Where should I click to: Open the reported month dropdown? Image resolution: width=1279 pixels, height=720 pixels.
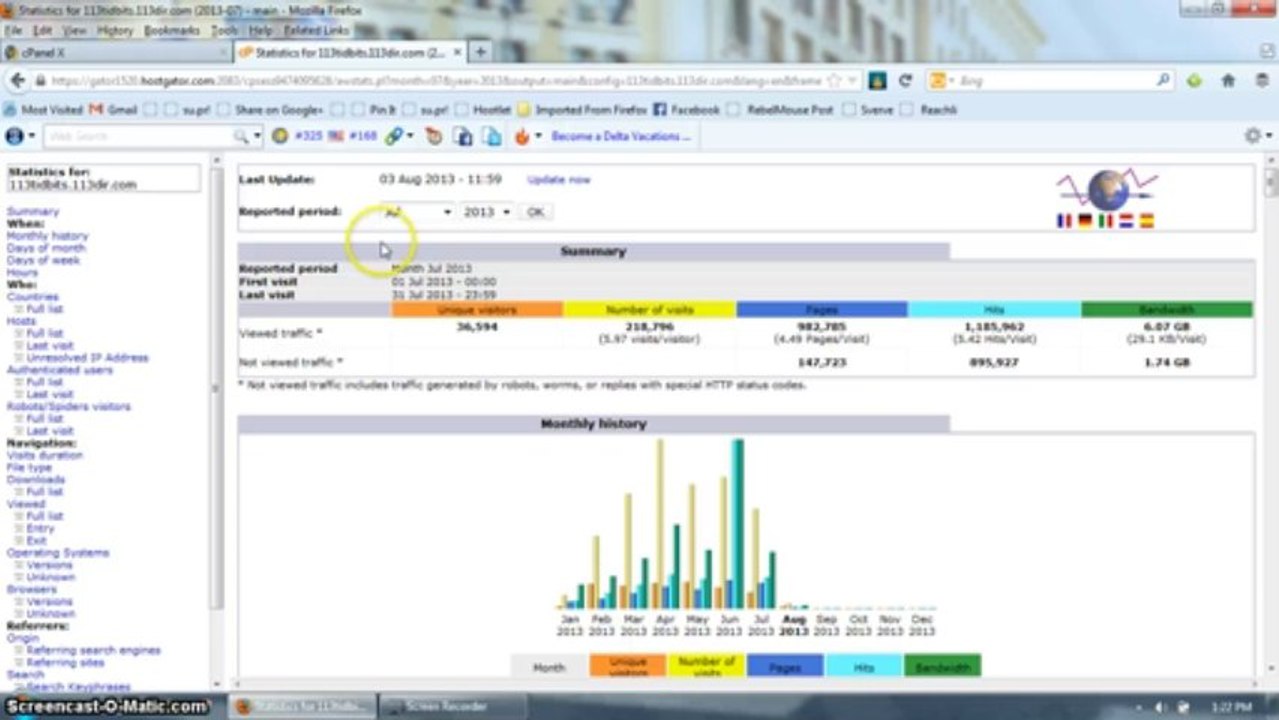[x=417, y=212]
